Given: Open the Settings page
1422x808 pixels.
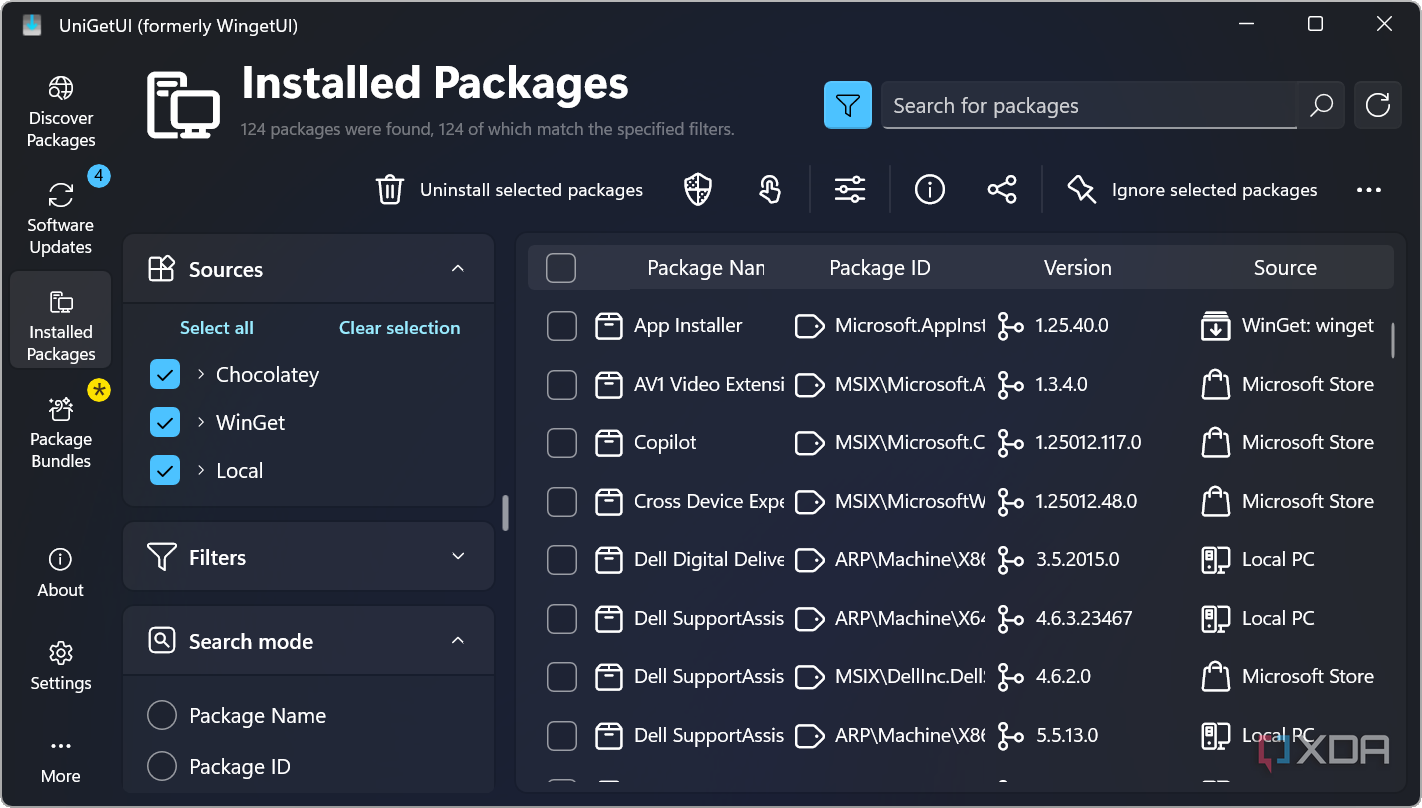Looking at the screenshot, I should [60, 667].
